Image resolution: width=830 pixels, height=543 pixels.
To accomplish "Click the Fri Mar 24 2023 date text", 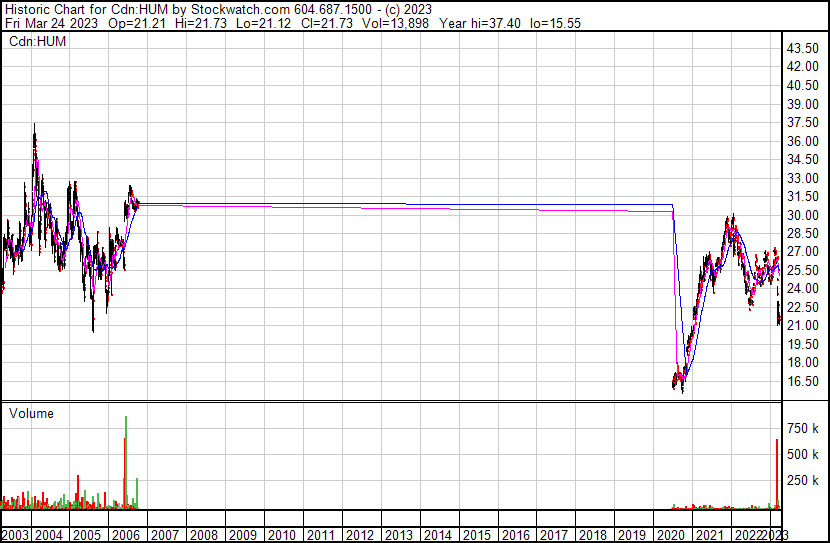I will point(44,22).
